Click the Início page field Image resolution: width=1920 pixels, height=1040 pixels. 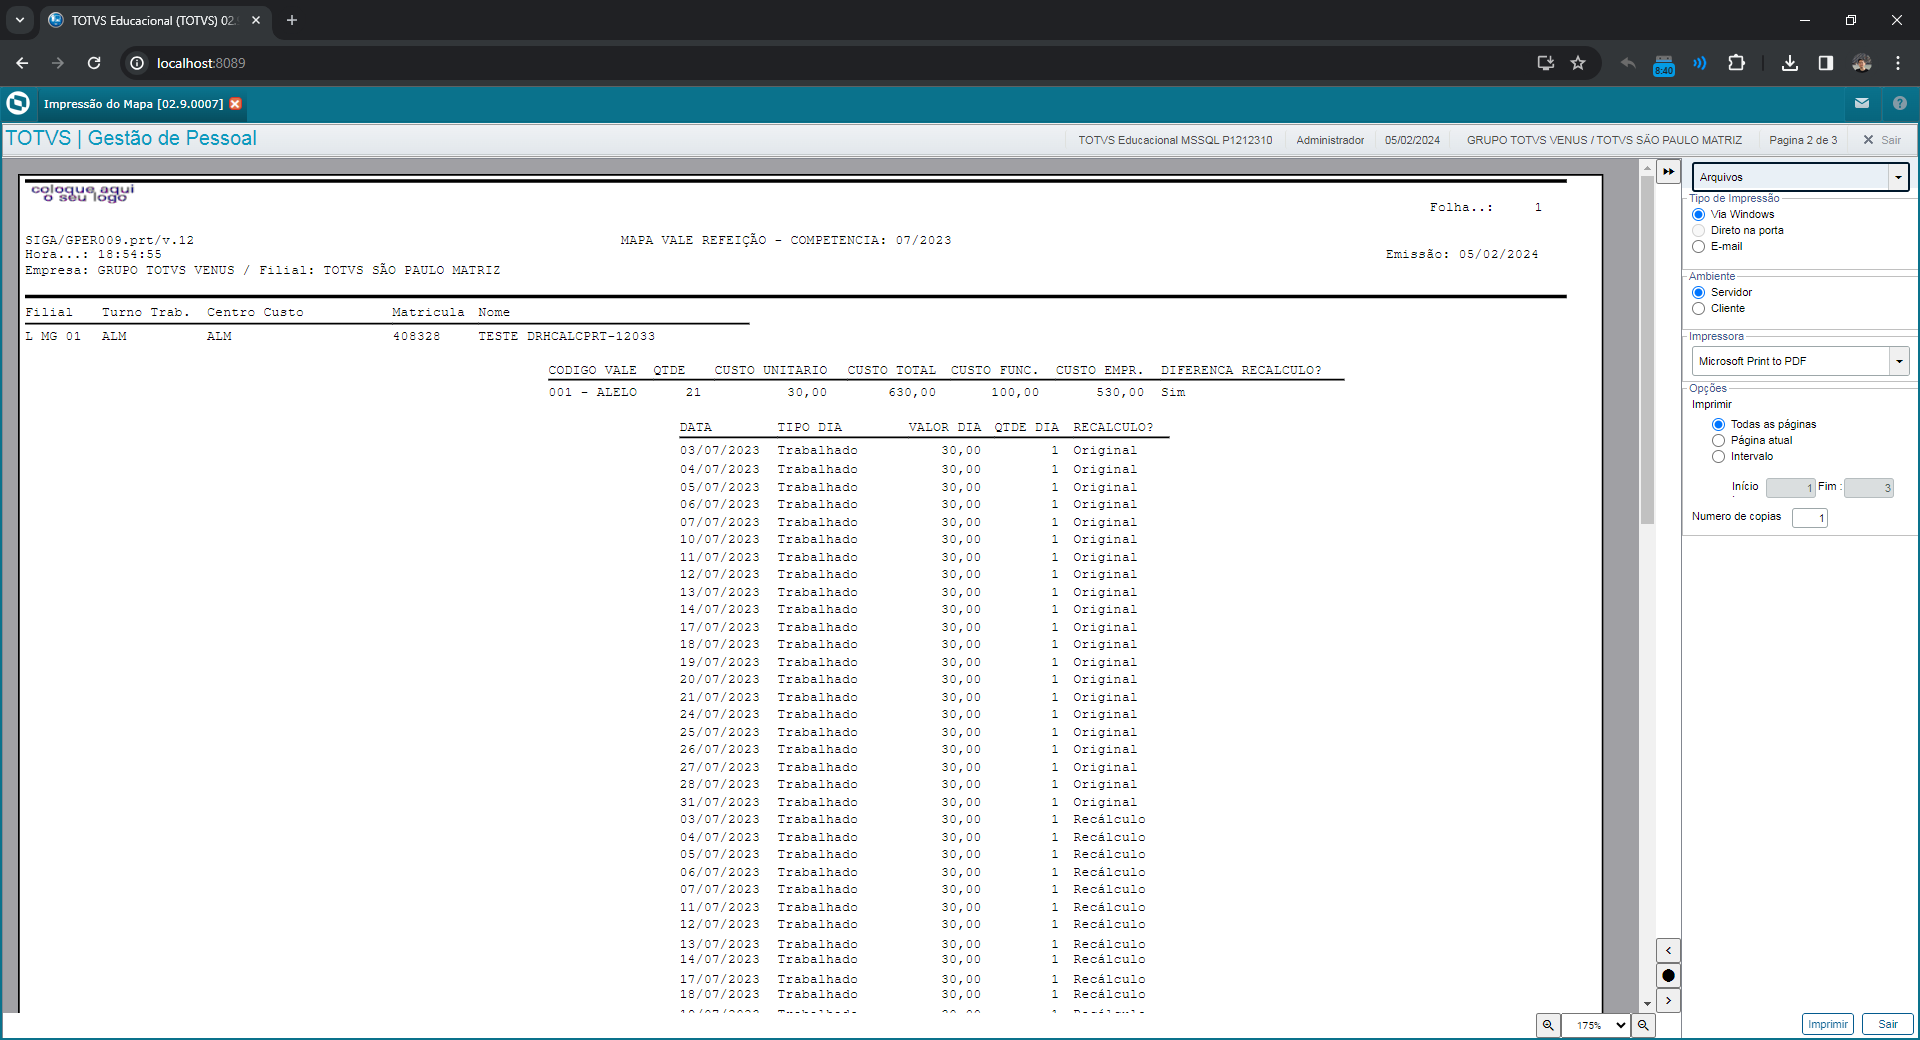(1791, 488)
